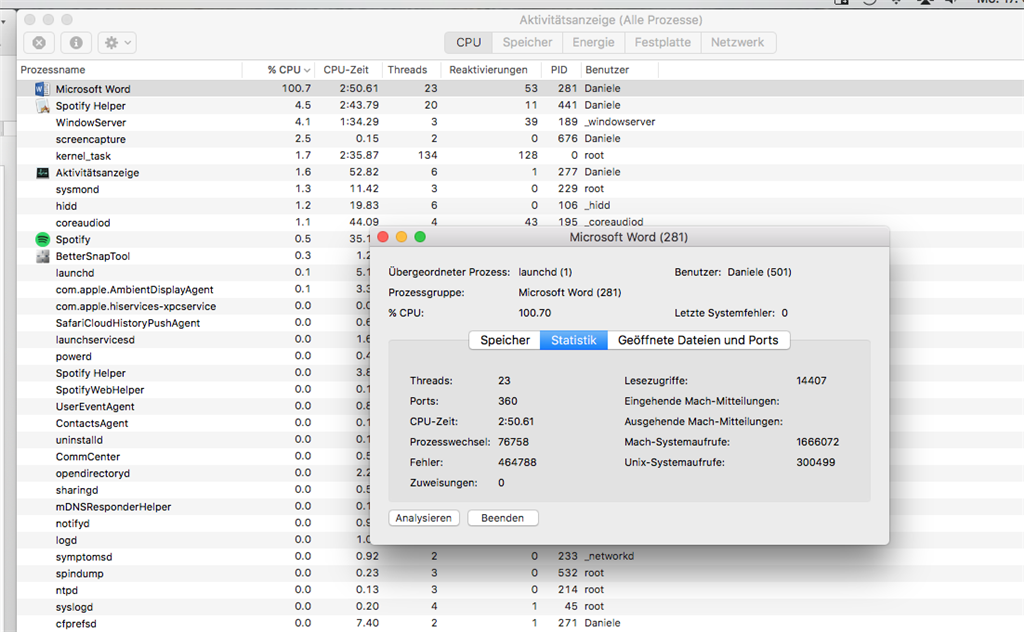Open the Netzwerk tab
The image size is (1024, 632).
tap(737, 42)
